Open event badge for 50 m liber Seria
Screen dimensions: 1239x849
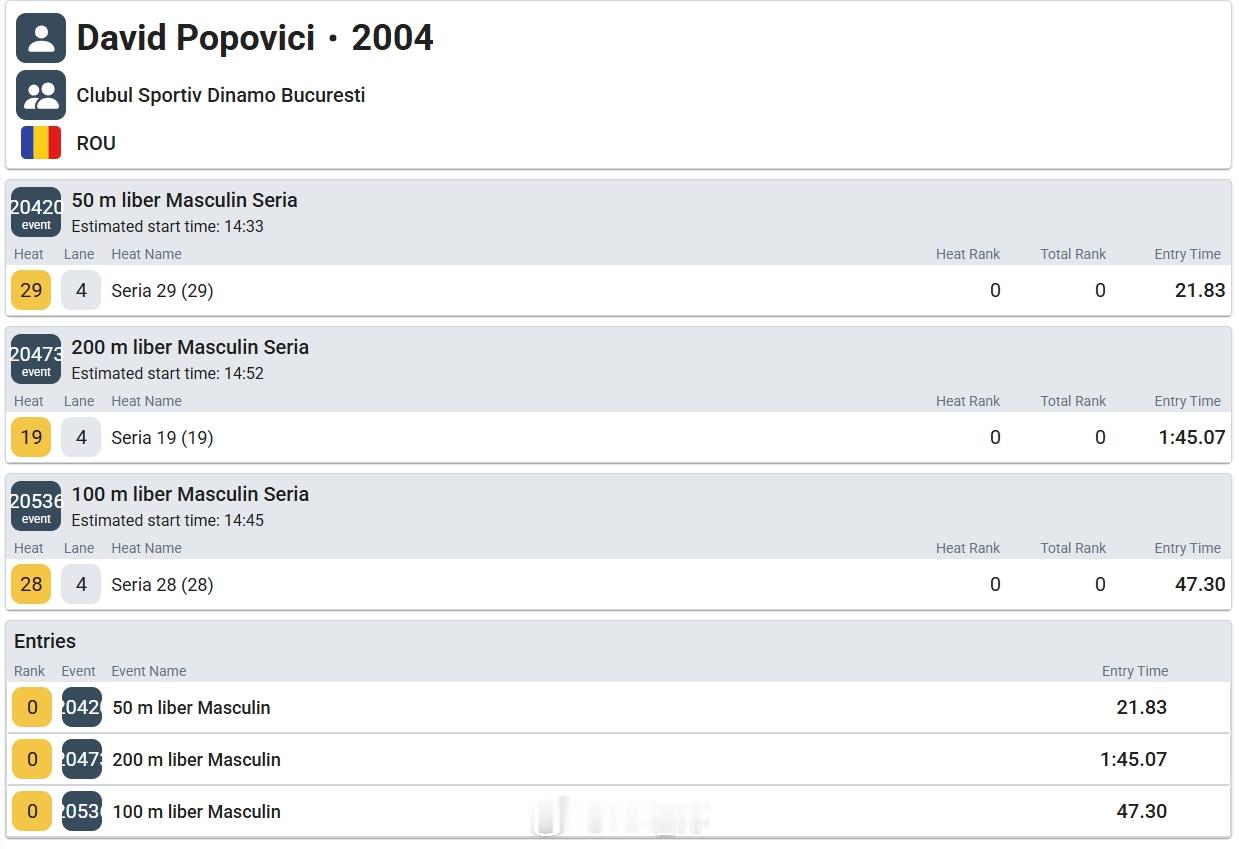click(x=36, y=212)
